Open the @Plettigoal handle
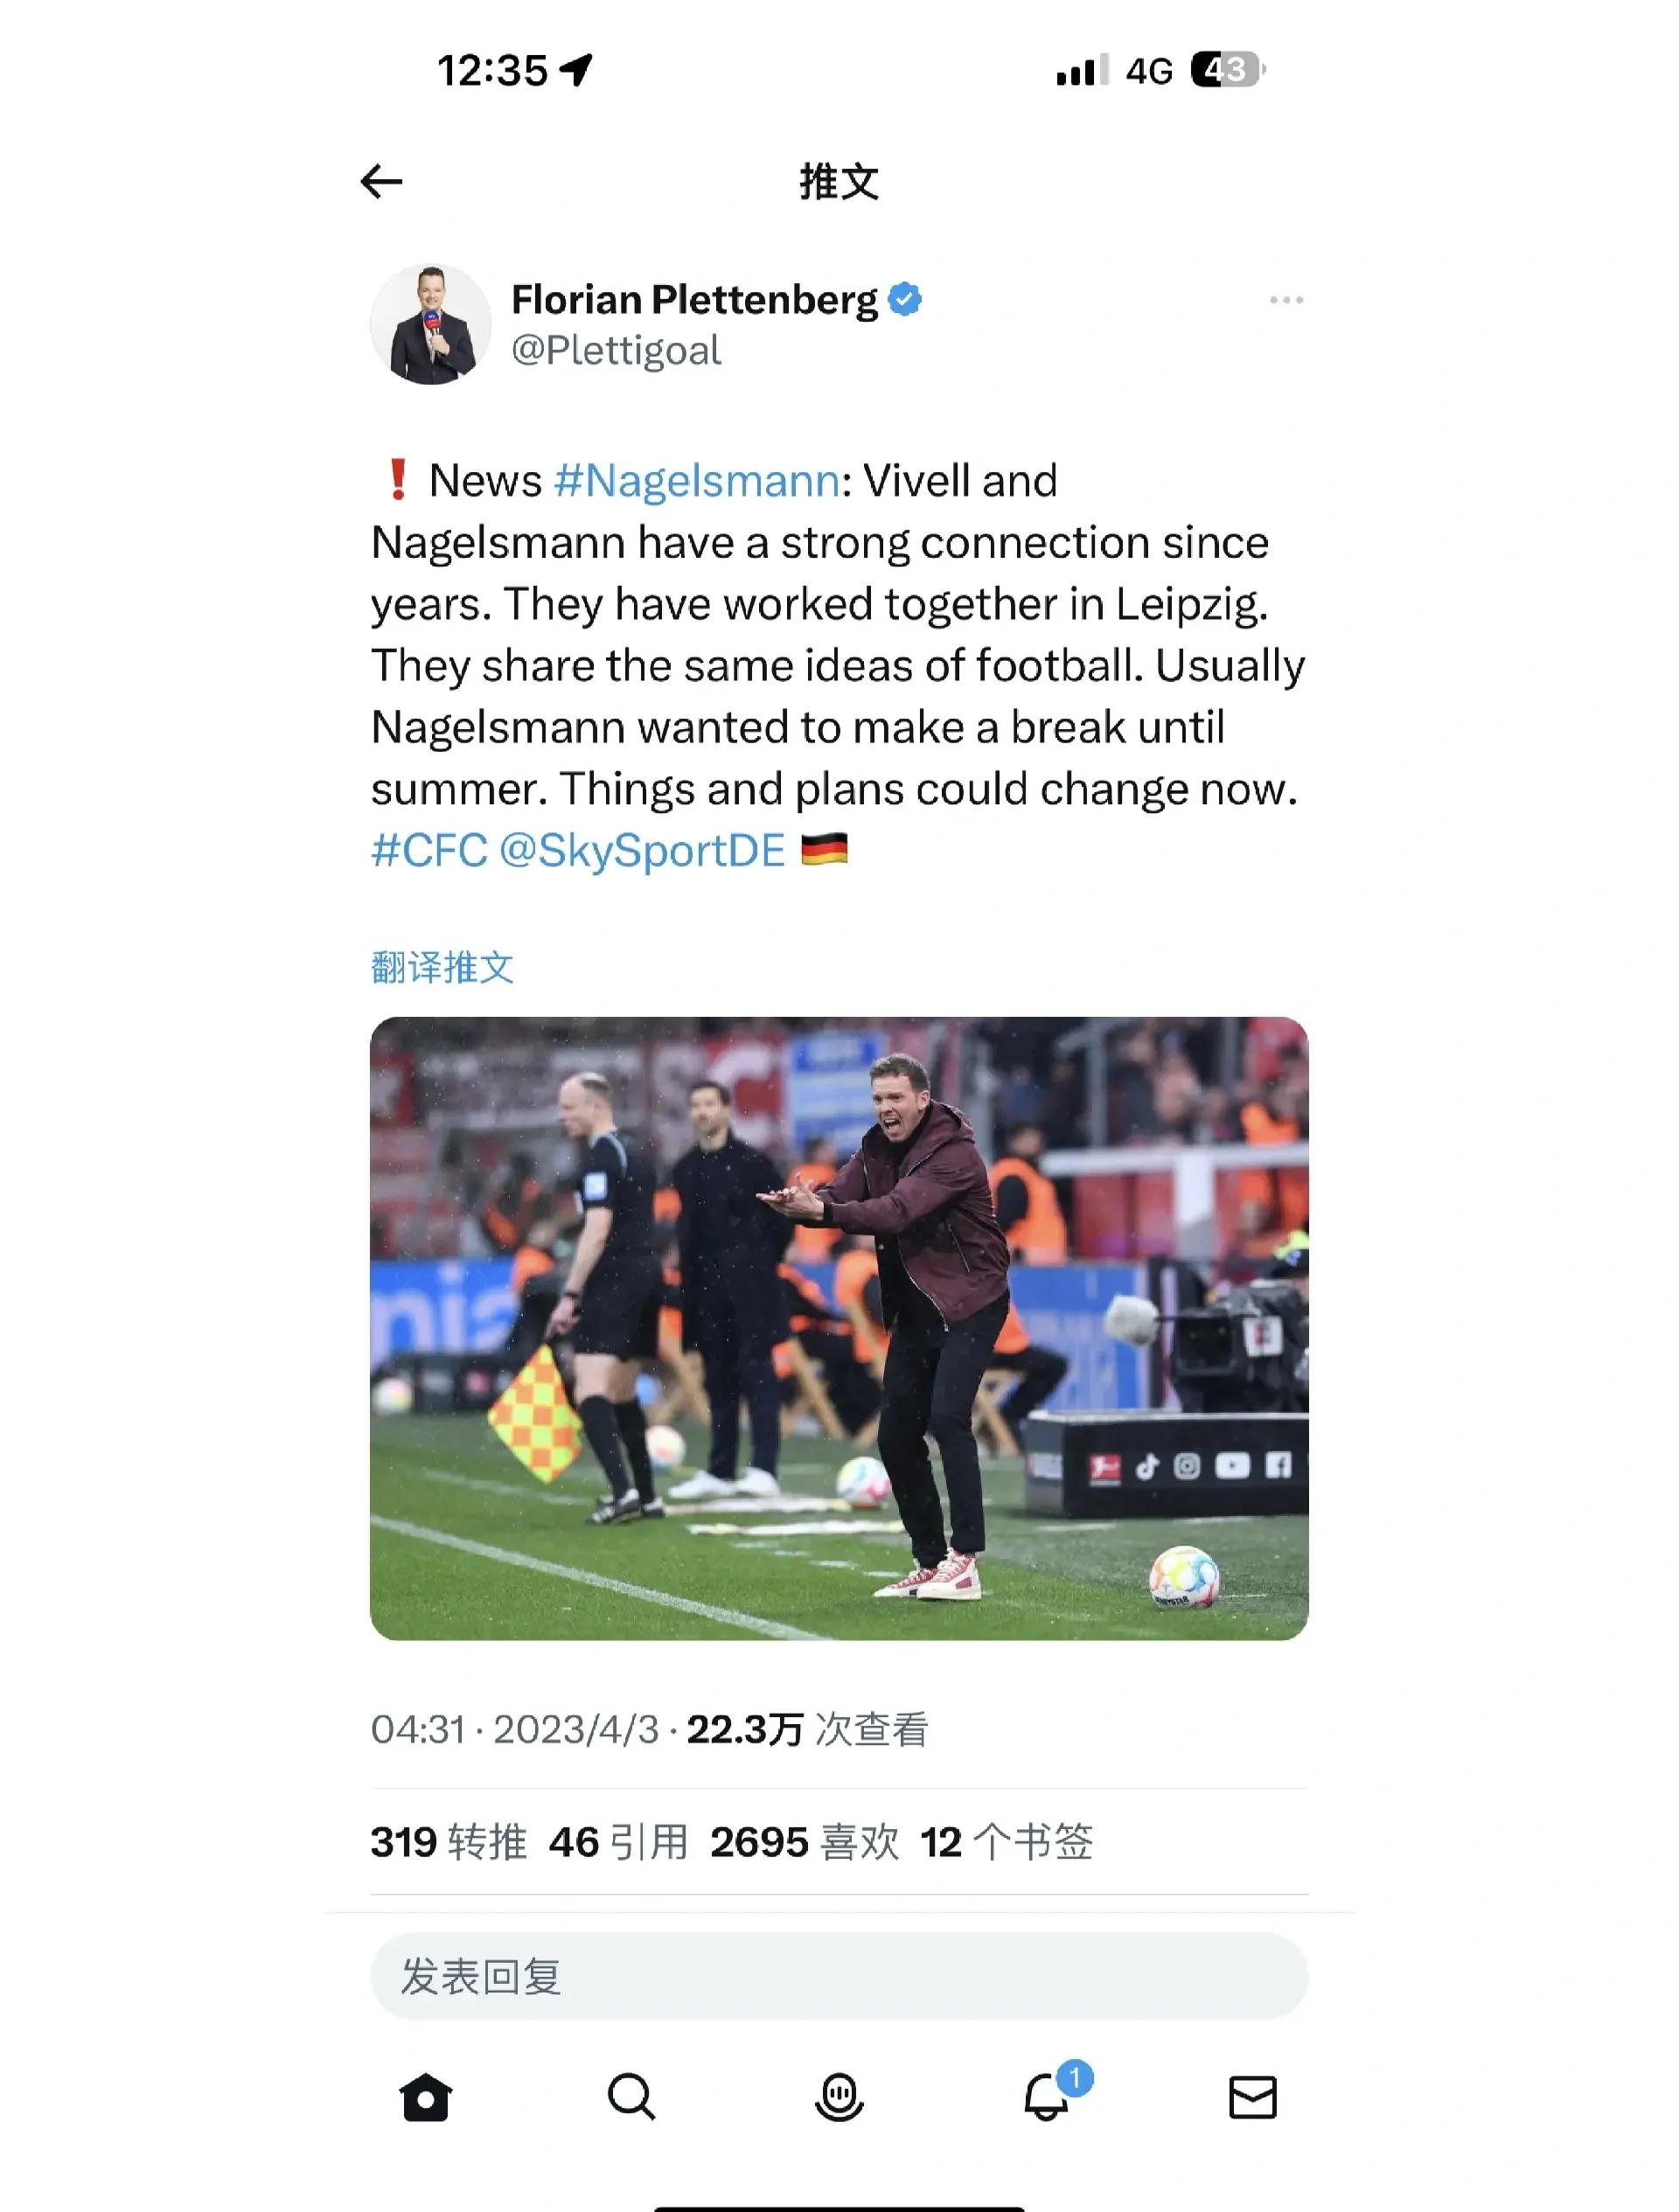1679x2212 pixels. 616,351
